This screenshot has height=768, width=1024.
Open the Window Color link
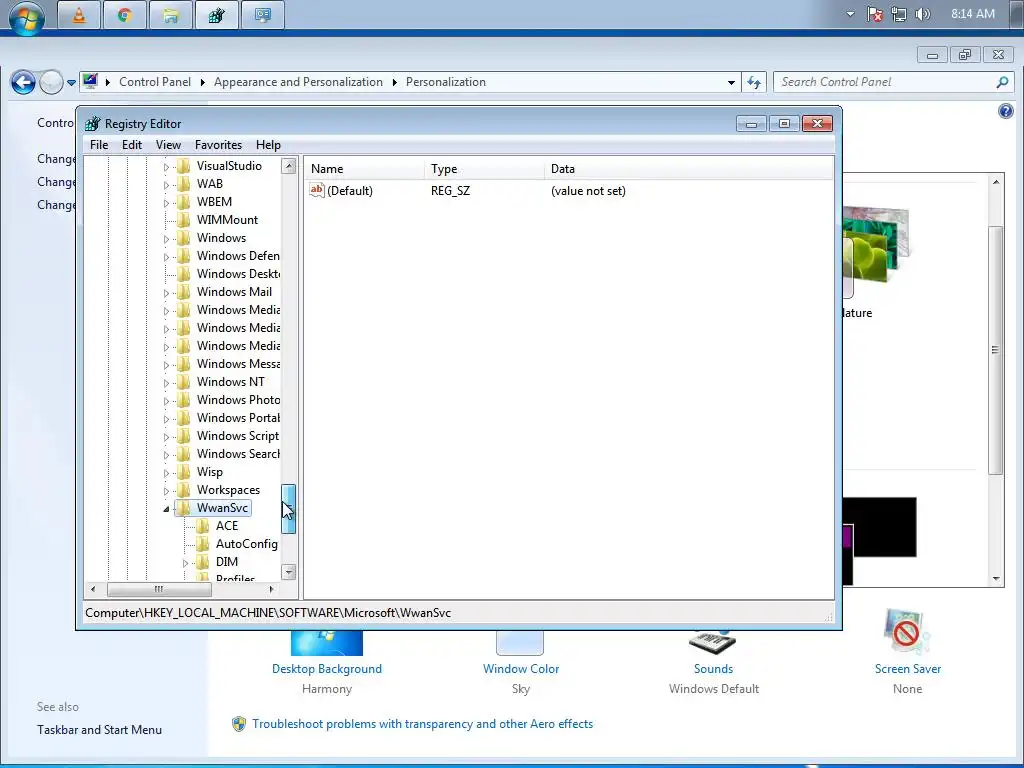(x=520, y=669)
